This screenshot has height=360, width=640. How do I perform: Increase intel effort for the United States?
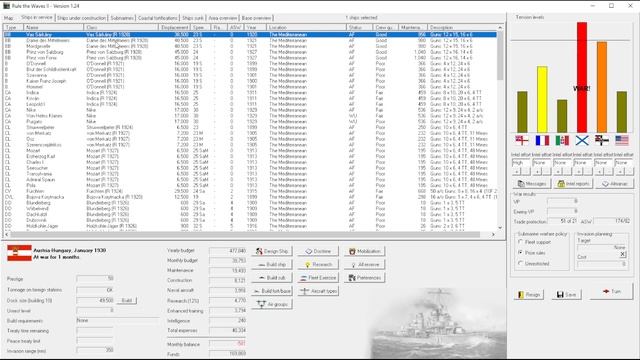[619, 172]
